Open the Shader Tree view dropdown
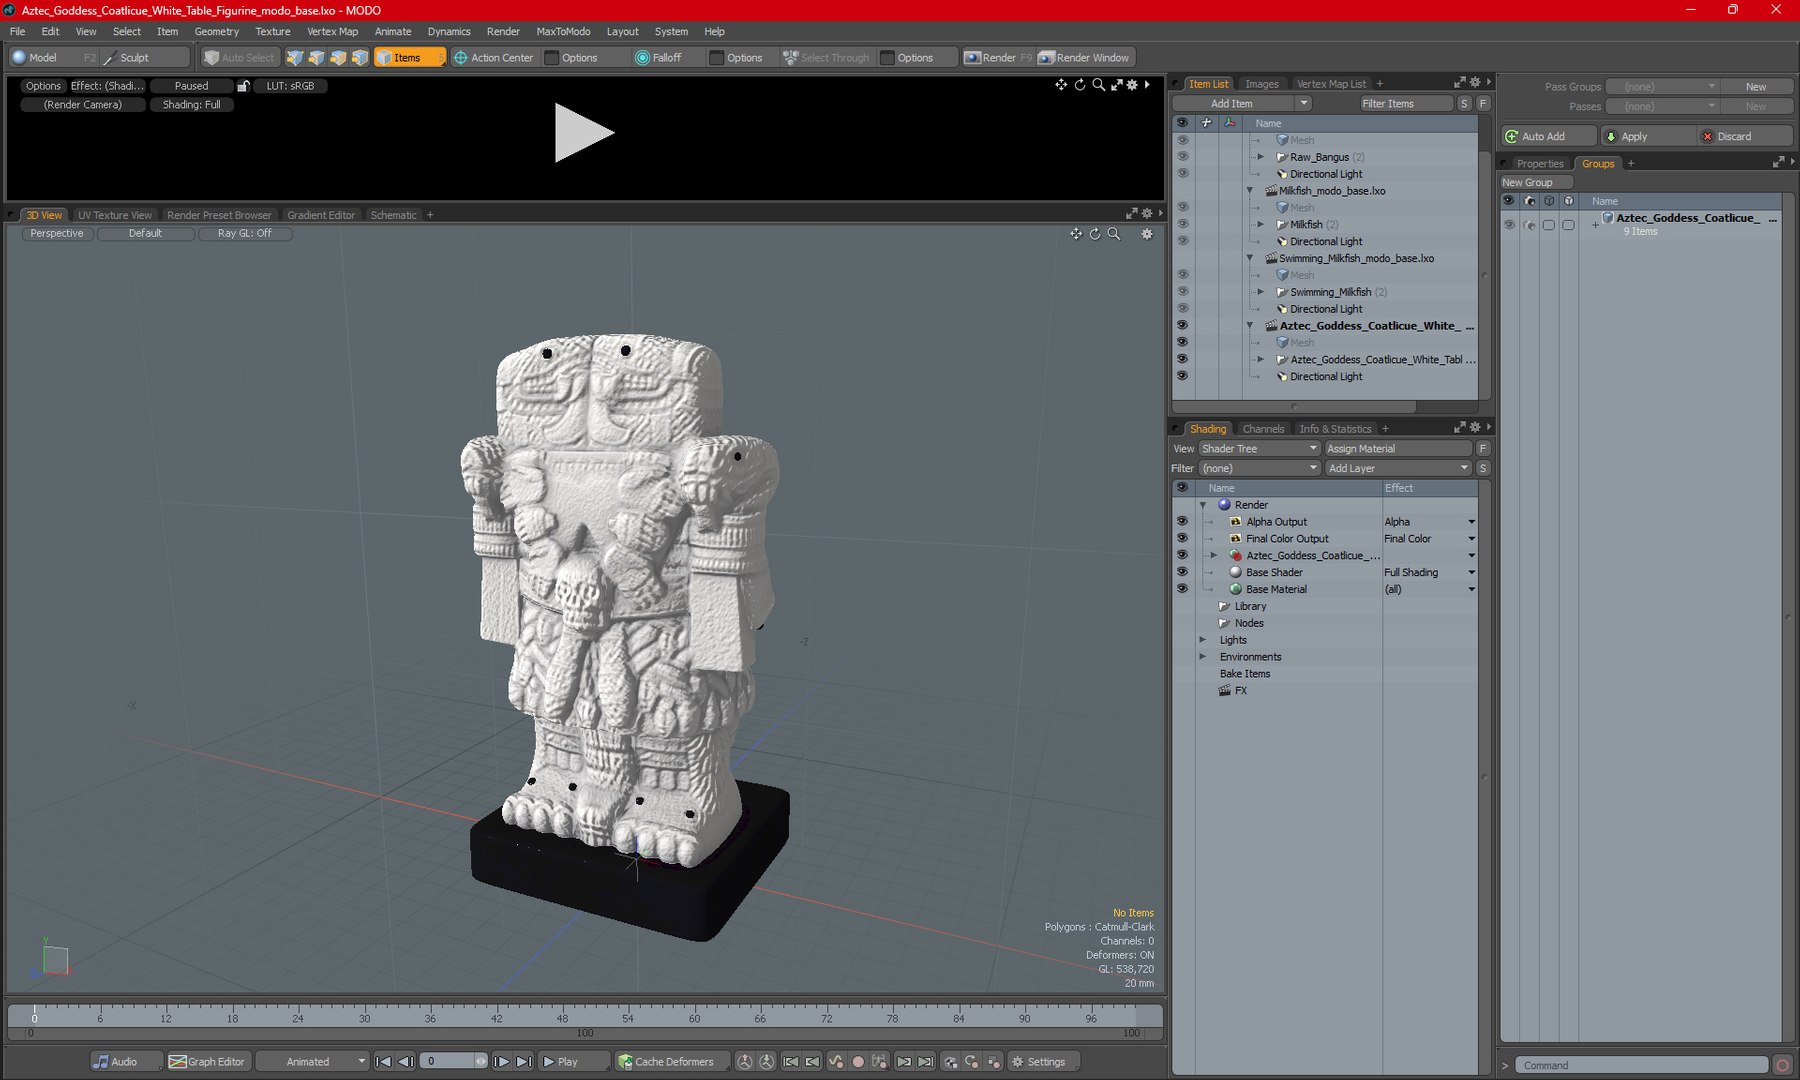The image size is (1800, 1080). (1259, 449)
